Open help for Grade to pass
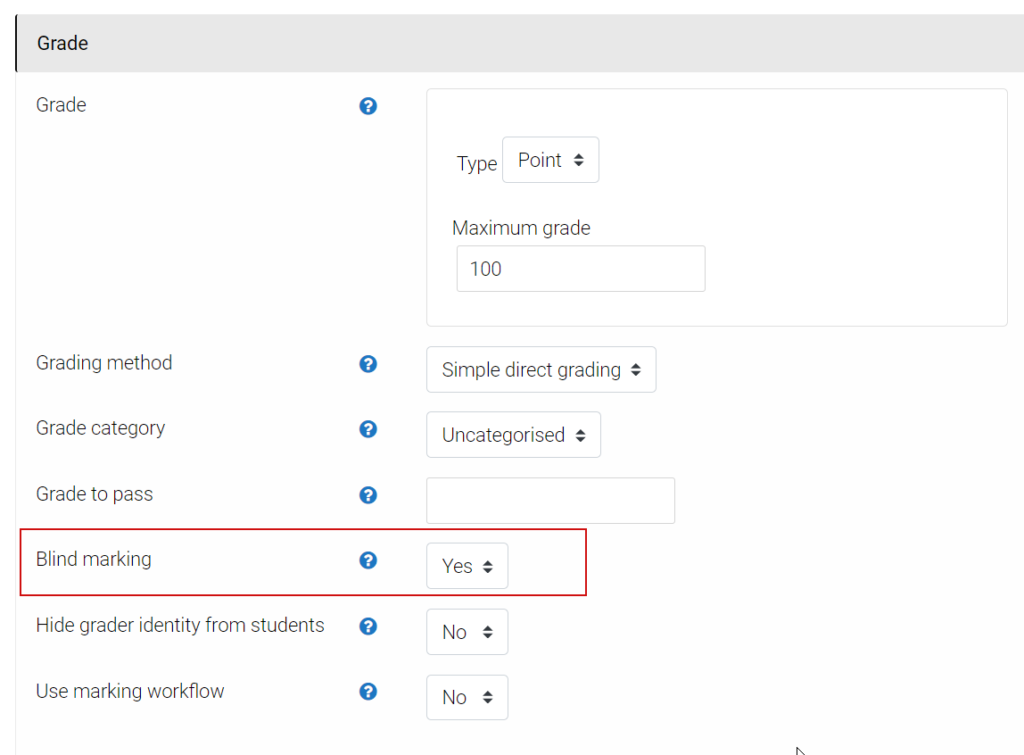Image resolution: width=1024 pixels, height=755 pixels. tap(368, 495)
